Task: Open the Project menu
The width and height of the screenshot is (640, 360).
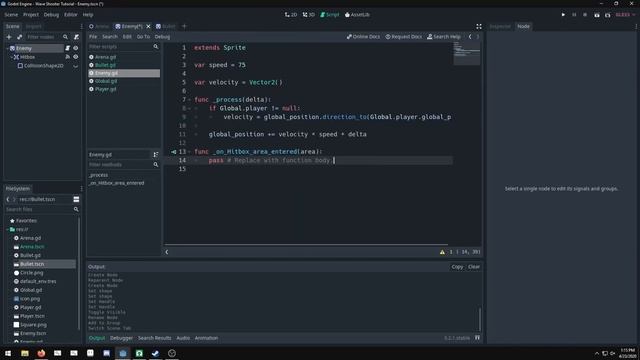Action: (x=31, y=15)
